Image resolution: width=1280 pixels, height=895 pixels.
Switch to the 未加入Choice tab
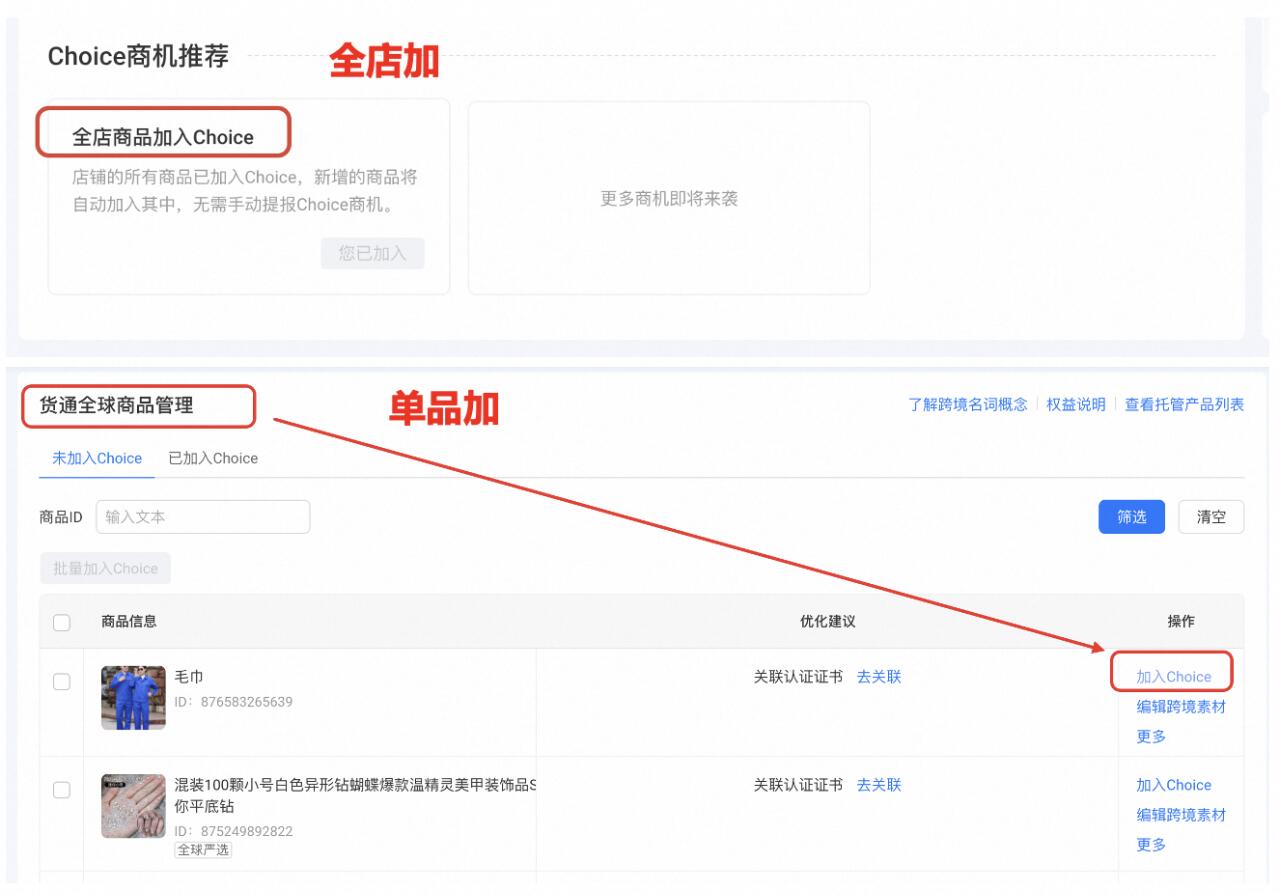(97, 458)
